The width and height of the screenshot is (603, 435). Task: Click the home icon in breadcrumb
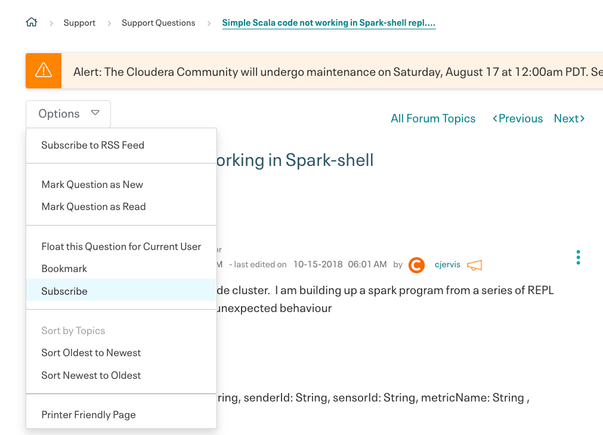pyautogui.click(x=32, y=22)
